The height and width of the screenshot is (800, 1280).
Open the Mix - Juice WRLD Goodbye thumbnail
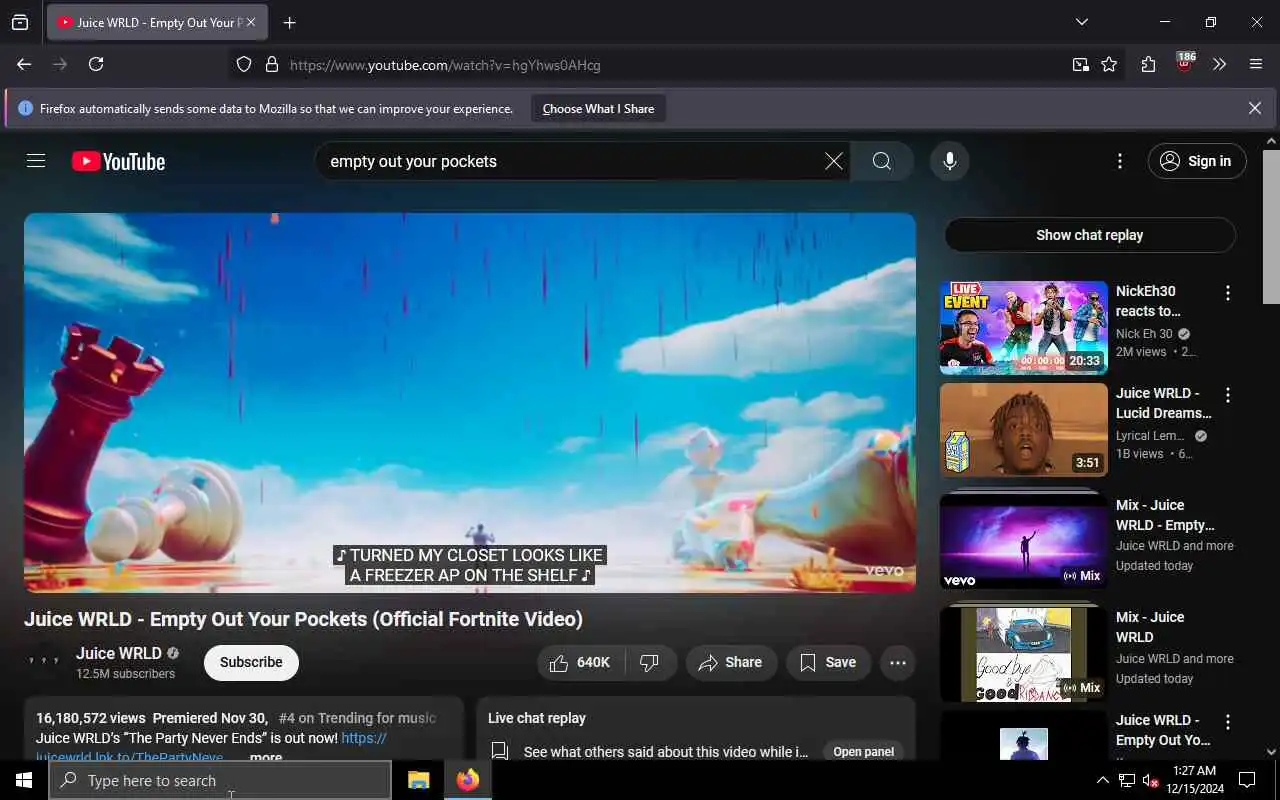1023,652
